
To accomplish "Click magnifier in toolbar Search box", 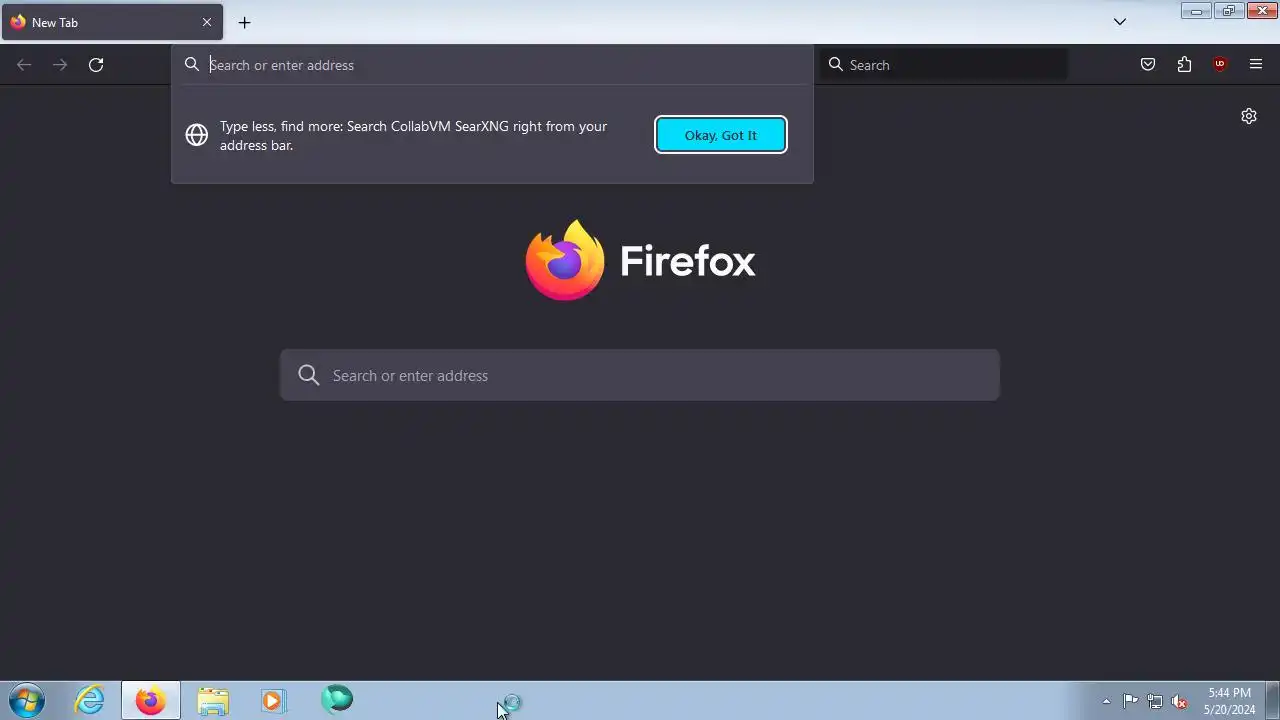I will (x=836, y=65).
